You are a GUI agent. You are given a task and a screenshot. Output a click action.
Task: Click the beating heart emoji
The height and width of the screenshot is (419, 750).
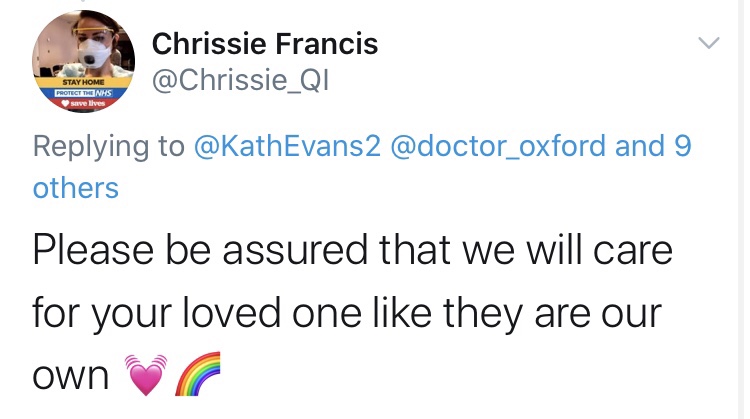click(x=144, y=378)
